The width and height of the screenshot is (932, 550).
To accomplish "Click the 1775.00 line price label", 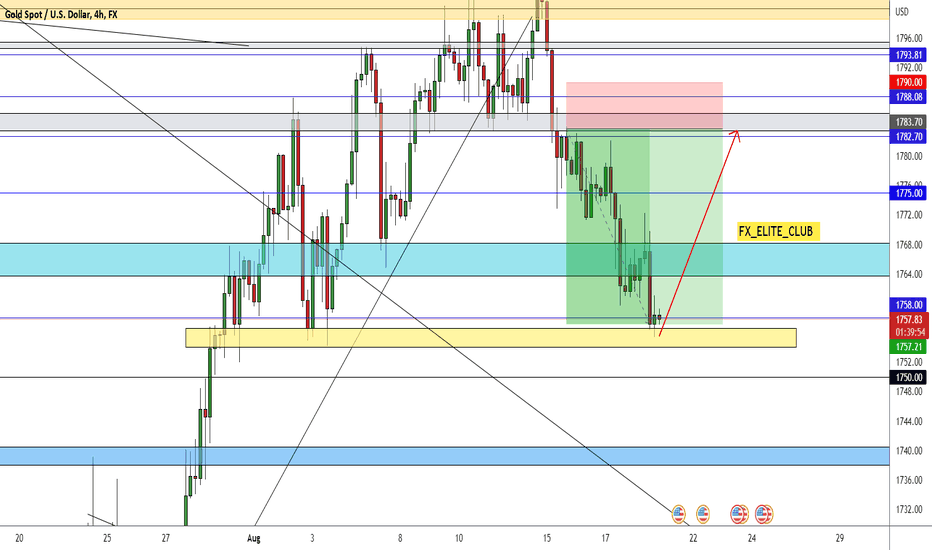I will 909,193.
